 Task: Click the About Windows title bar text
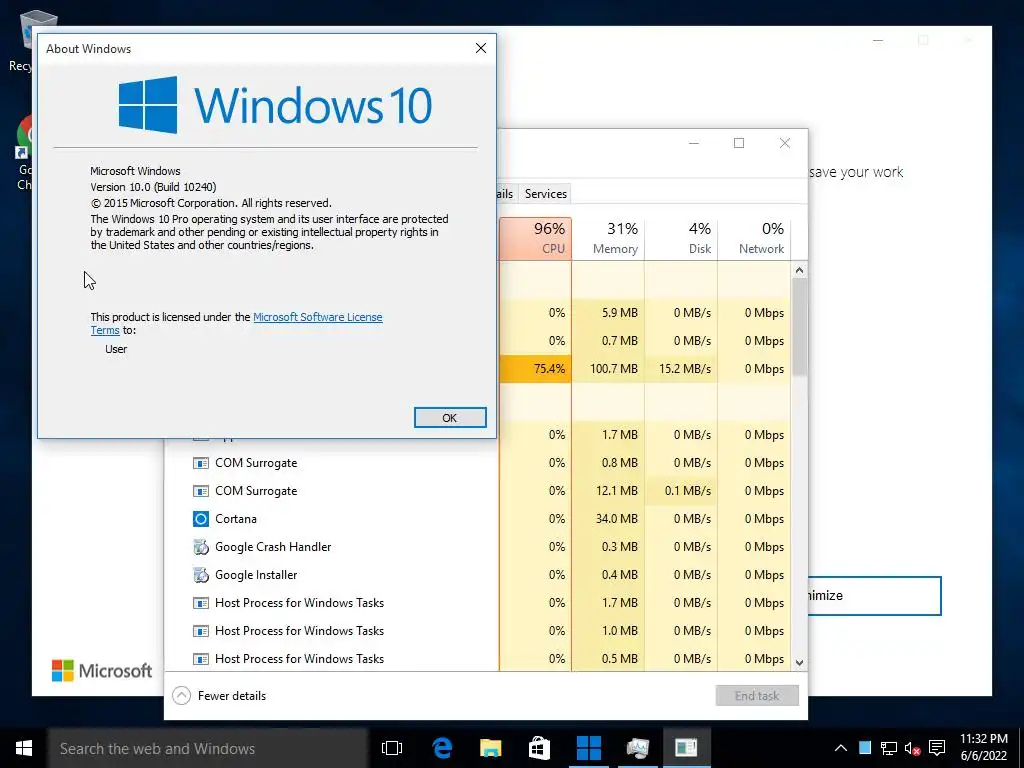[88, 49]
